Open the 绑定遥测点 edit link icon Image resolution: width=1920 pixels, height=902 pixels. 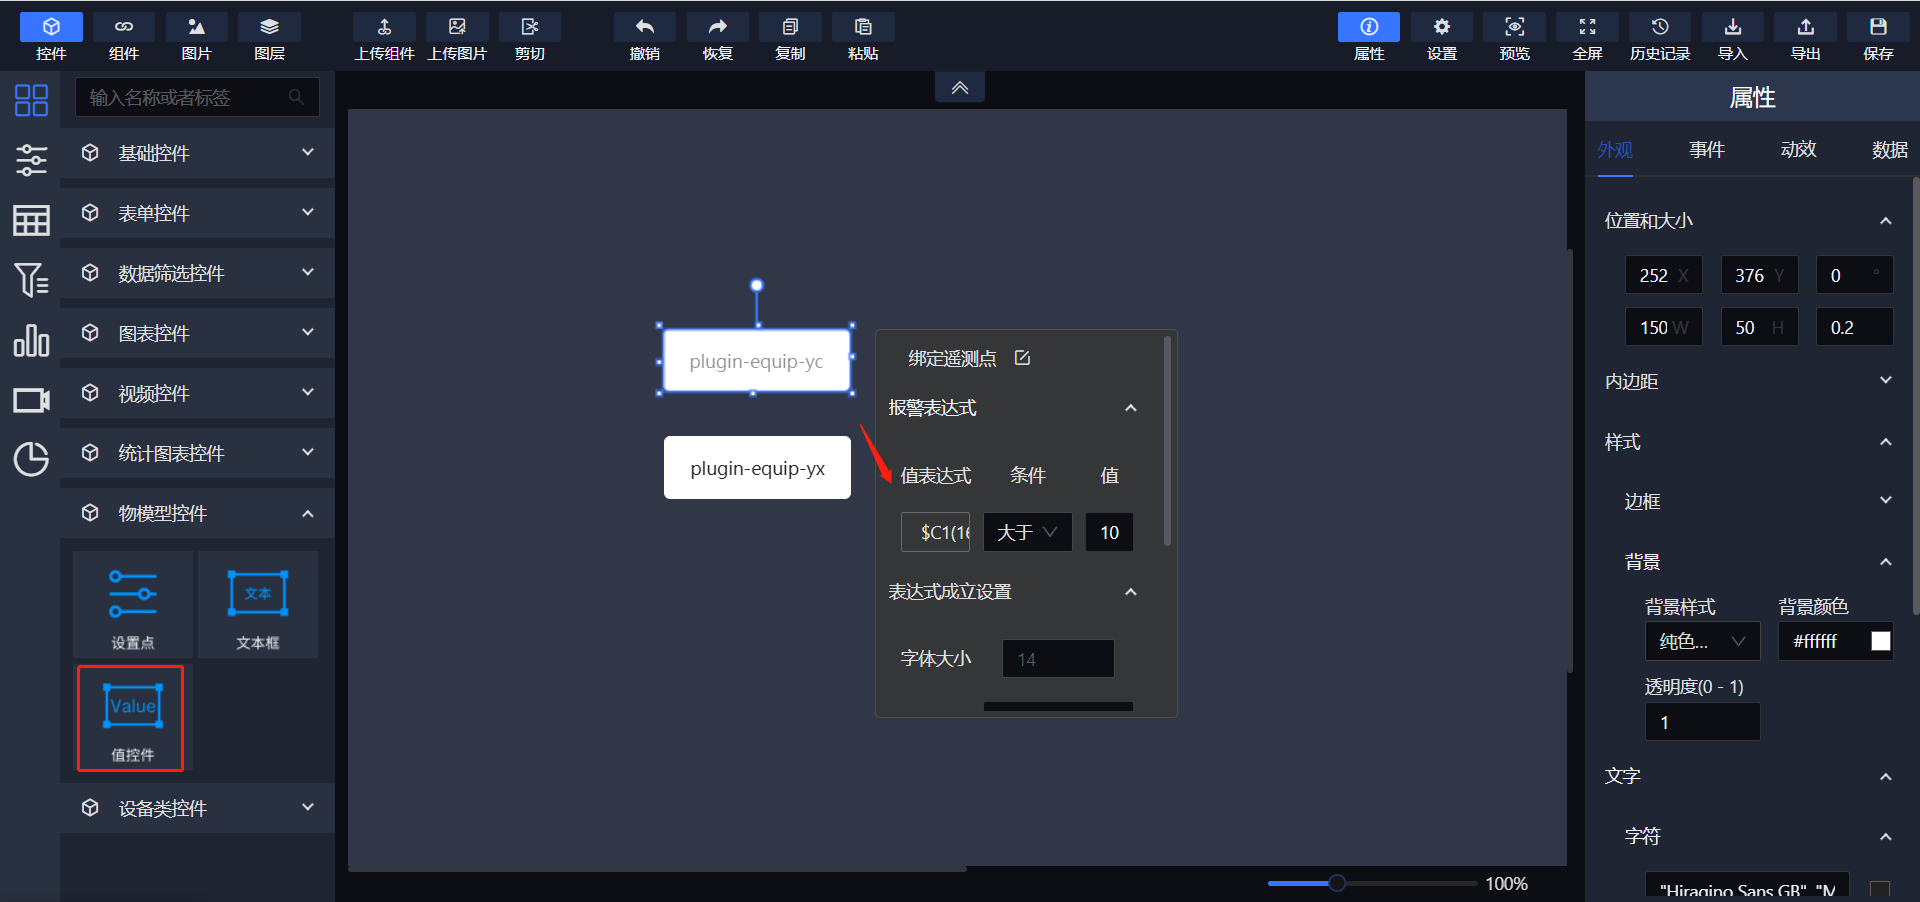[x=1022, y=357]
